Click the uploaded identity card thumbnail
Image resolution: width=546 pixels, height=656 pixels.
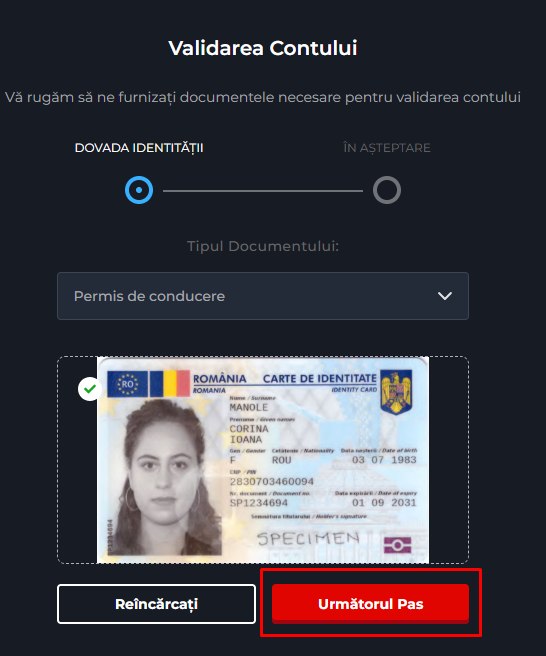click(263, 460)
